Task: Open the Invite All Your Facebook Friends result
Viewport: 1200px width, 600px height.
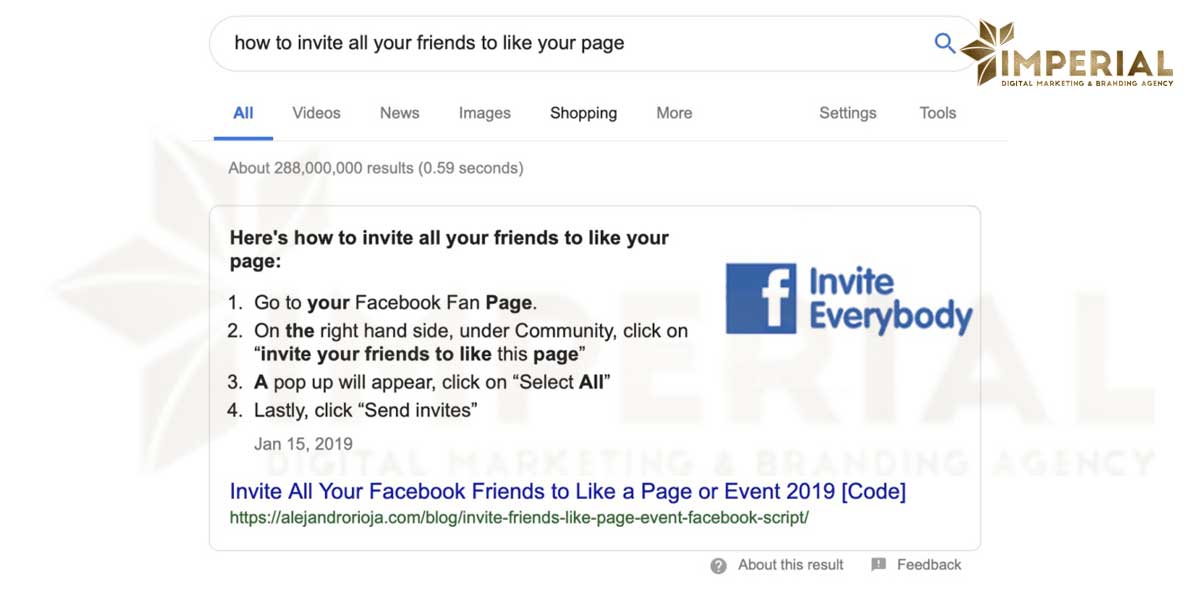Action: point(567,491)
